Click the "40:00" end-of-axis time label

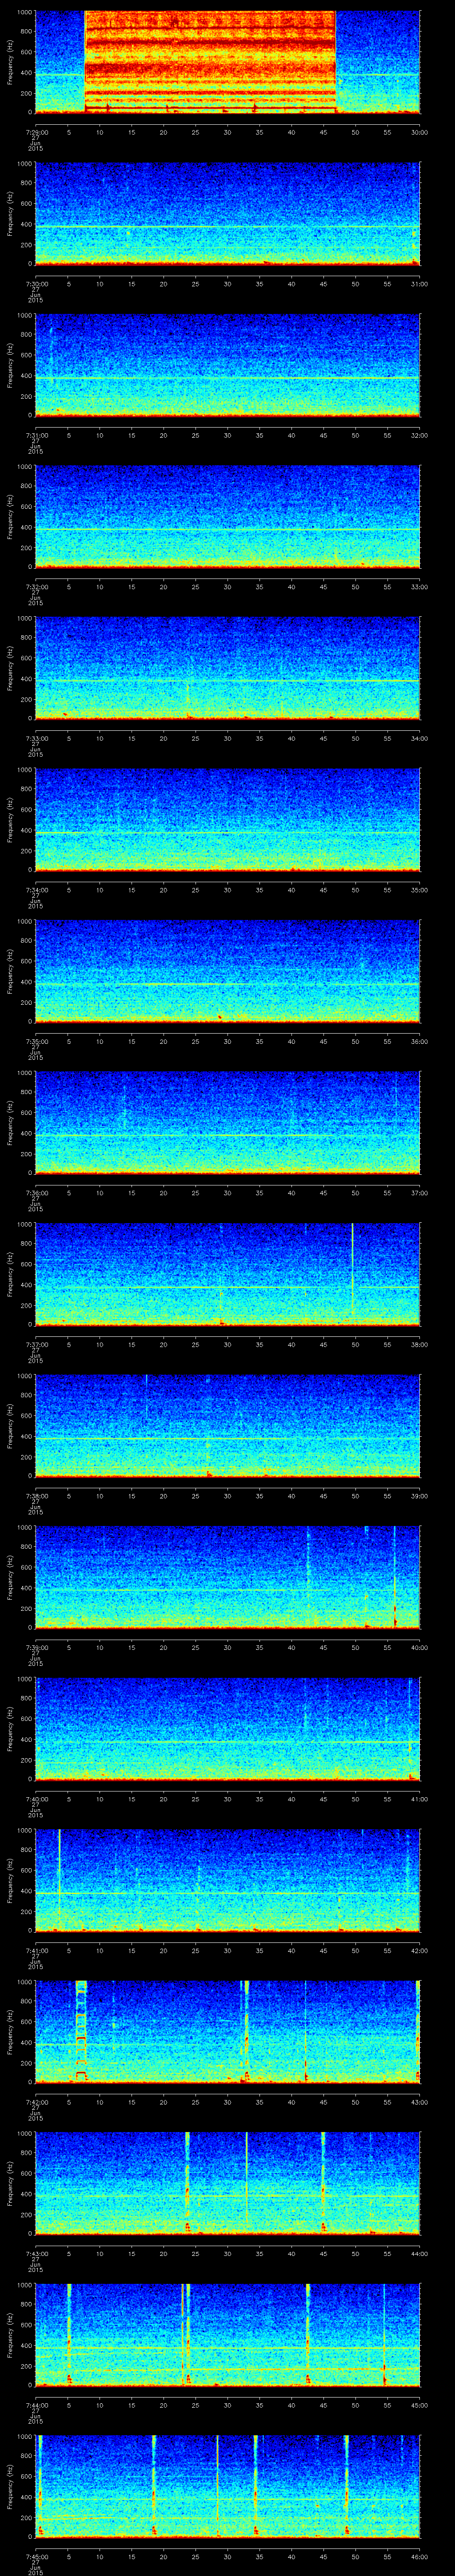pyautogui.click(x=419, y=1647)
